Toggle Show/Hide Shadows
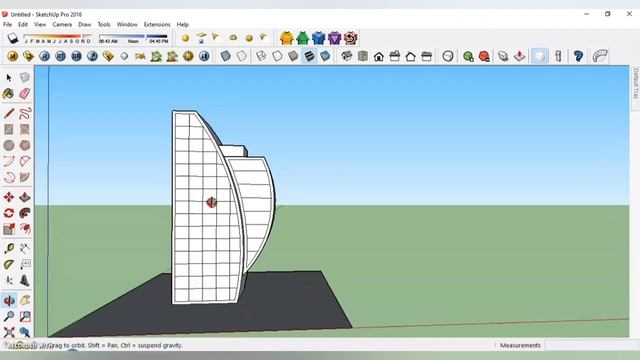The width and height of the screenshot is (640, 360). tap(13, 39)
